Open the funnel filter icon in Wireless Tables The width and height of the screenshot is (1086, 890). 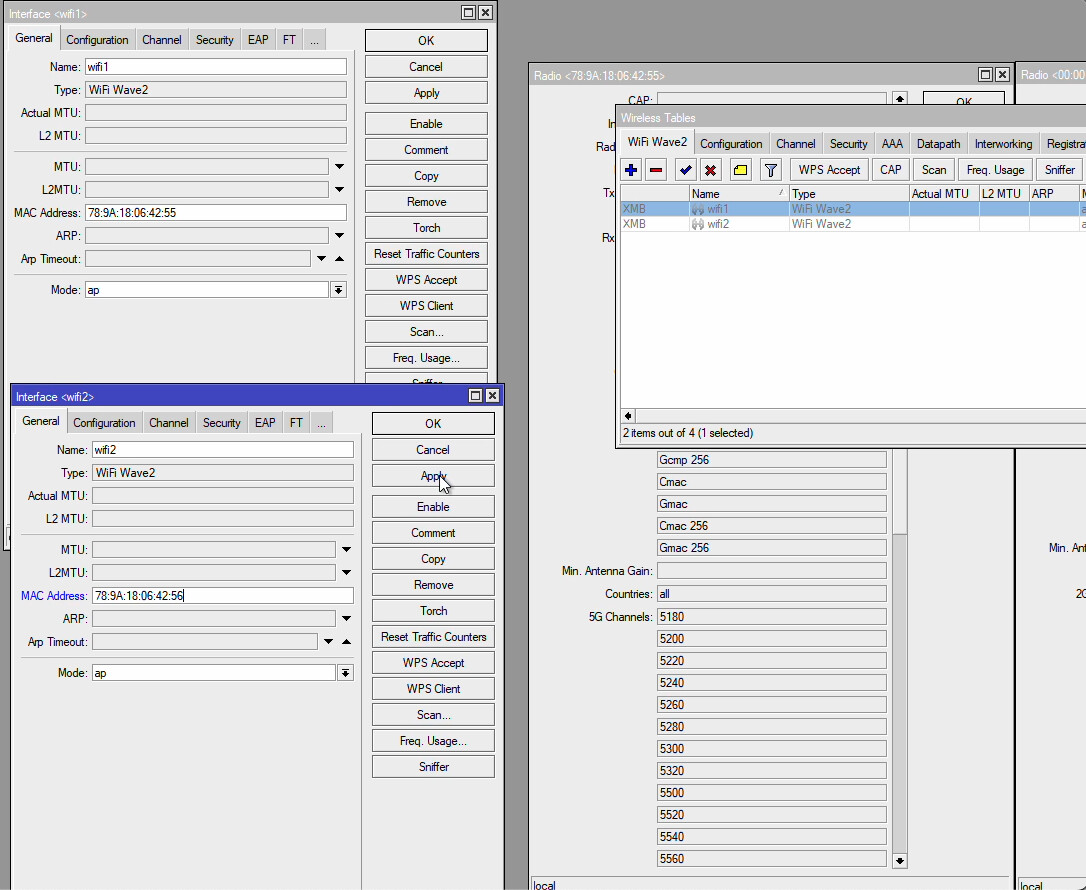click(x=770, y=170)
